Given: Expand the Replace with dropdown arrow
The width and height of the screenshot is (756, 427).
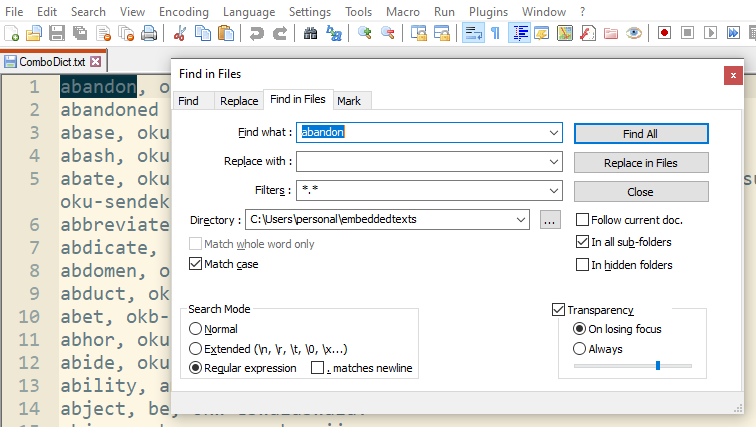Looking at the screenshot, I should click(554, 161).
